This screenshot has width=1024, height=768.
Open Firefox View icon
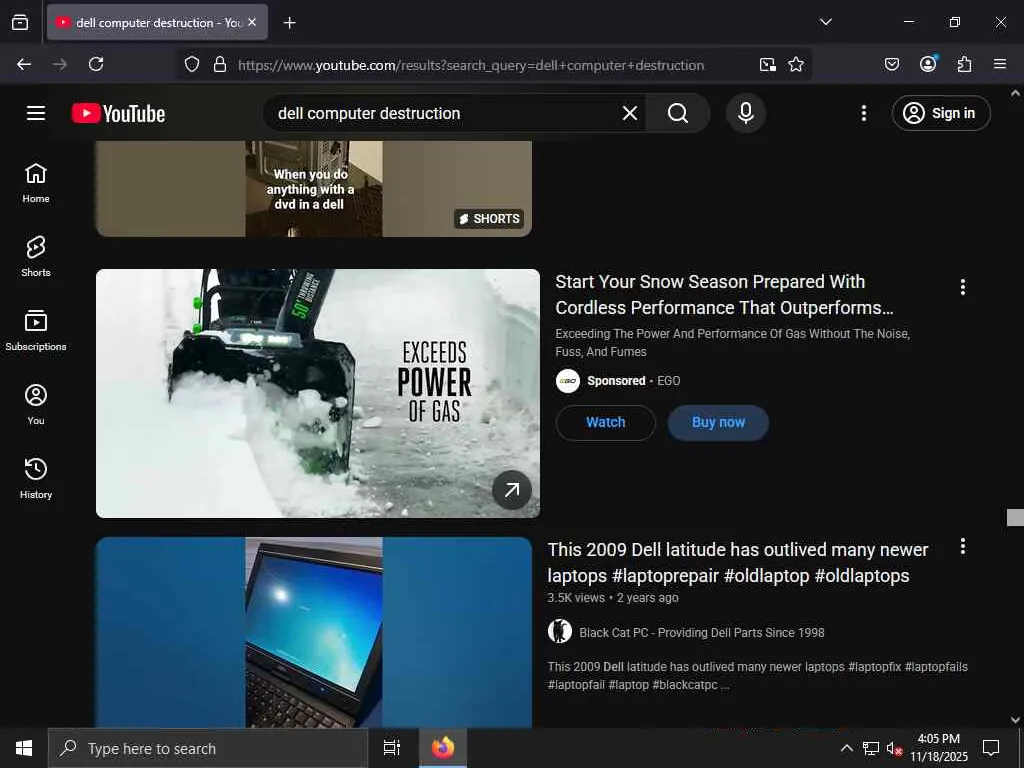tap(20, 22)
